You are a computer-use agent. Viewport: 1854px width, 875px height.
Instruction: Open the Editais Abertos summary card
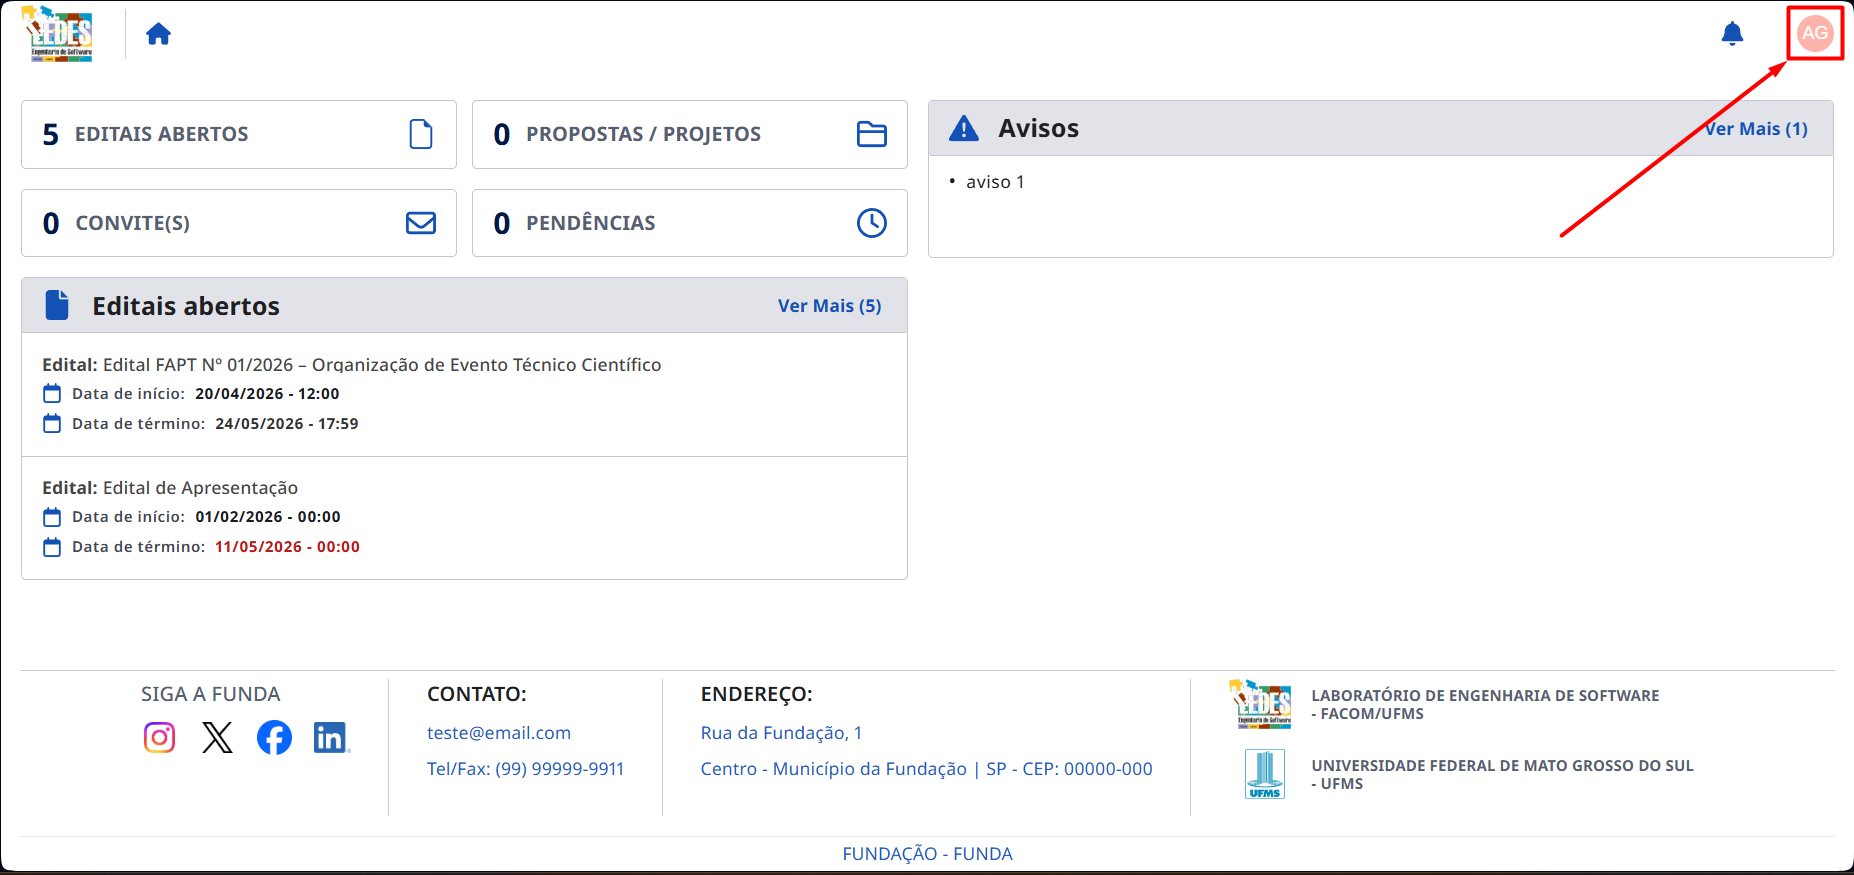(x=239, y=134)
